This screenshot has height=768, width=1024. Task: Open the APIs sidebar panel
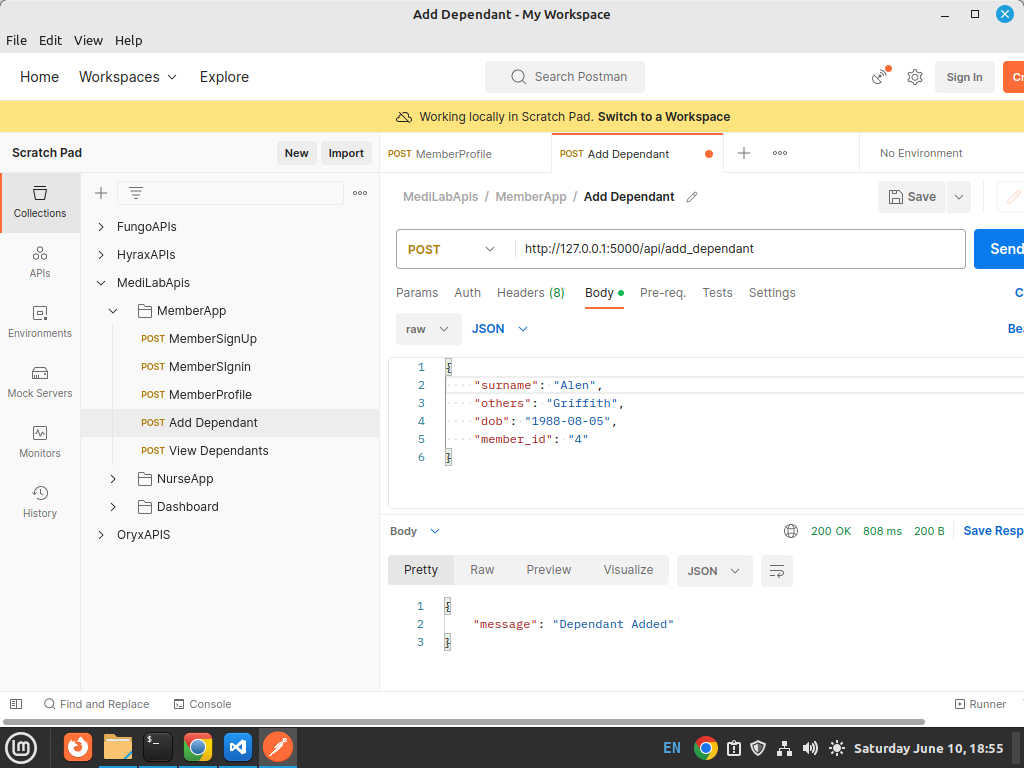[39, 256]
